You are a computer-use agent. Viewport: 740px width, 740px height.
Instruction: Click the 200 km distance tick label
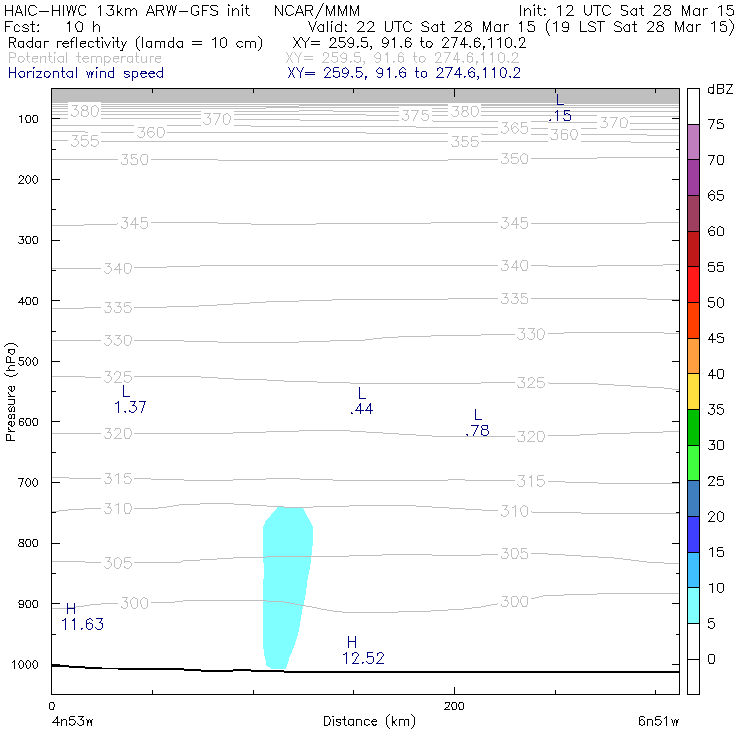click(454, 706)
